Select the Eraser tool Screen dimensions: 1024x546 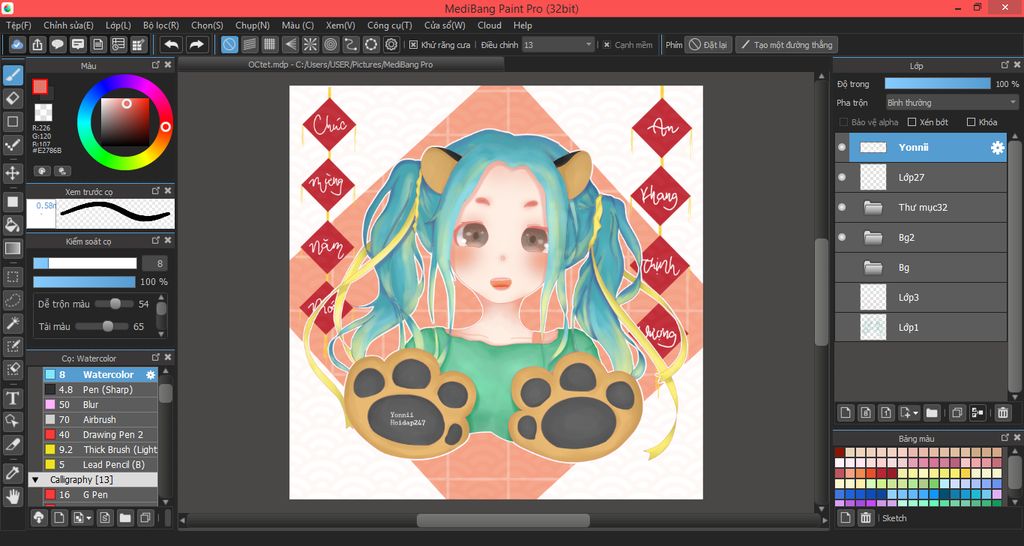[x=12, y=99]
